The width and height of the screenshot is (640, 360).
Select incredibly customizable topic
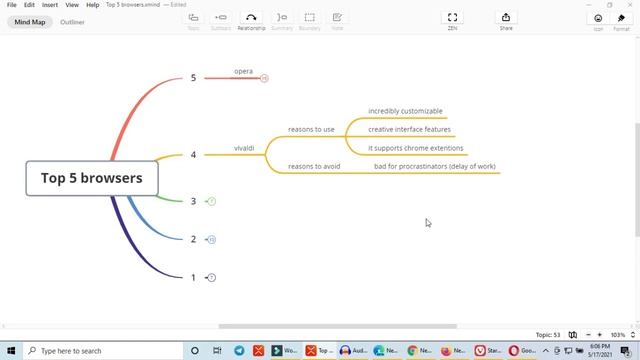(405, 111)
